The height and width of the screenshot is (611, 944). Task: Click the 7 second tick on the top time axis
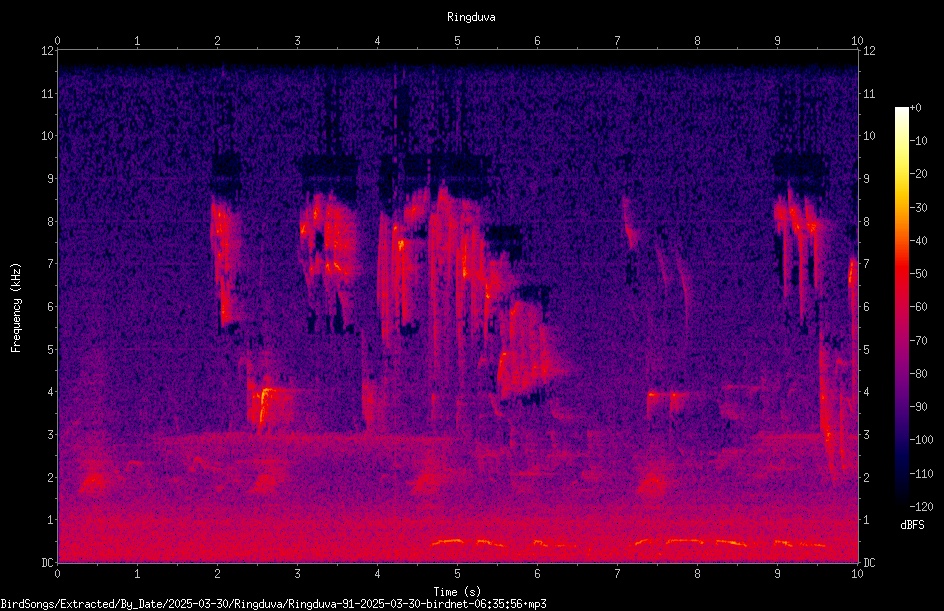617,41
